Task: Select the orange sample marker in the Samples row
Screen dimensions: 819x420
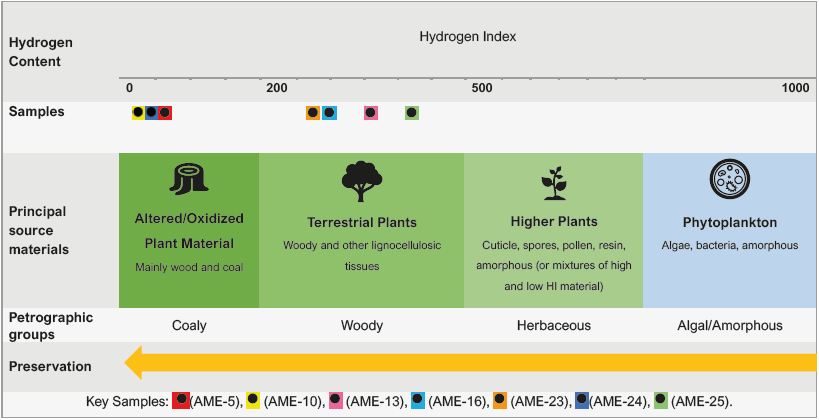Action: coord(313,113)
